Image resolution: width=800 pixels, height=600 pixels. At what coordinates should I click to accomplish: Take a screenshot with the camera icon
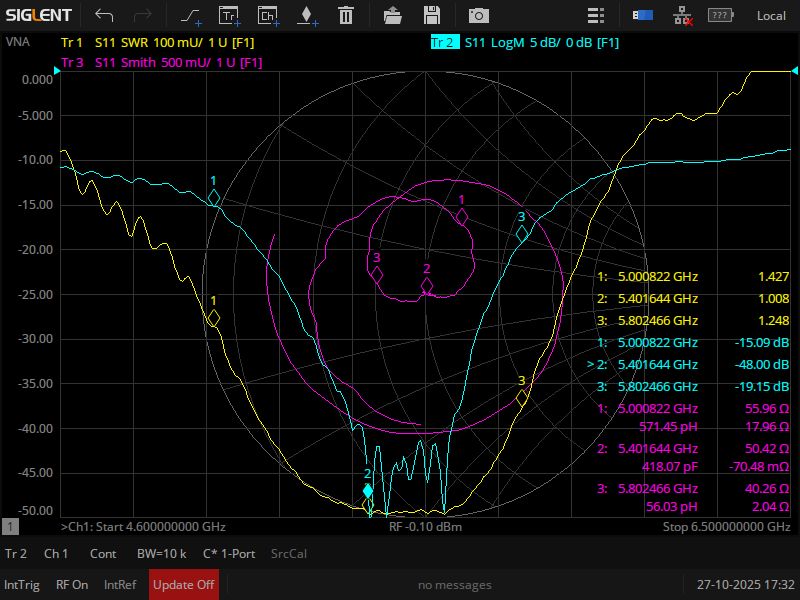click(480, 15)
